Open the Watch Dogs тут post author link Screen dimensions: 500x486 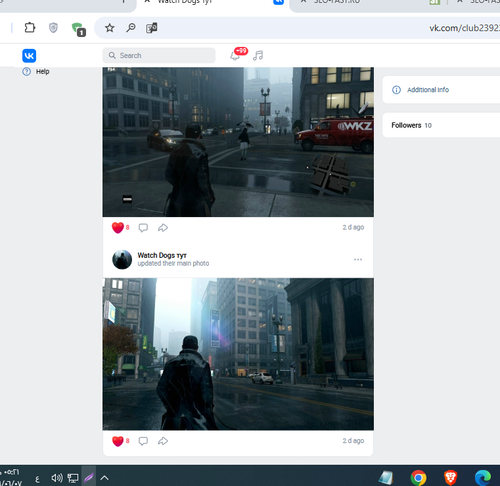click(162, 255)
